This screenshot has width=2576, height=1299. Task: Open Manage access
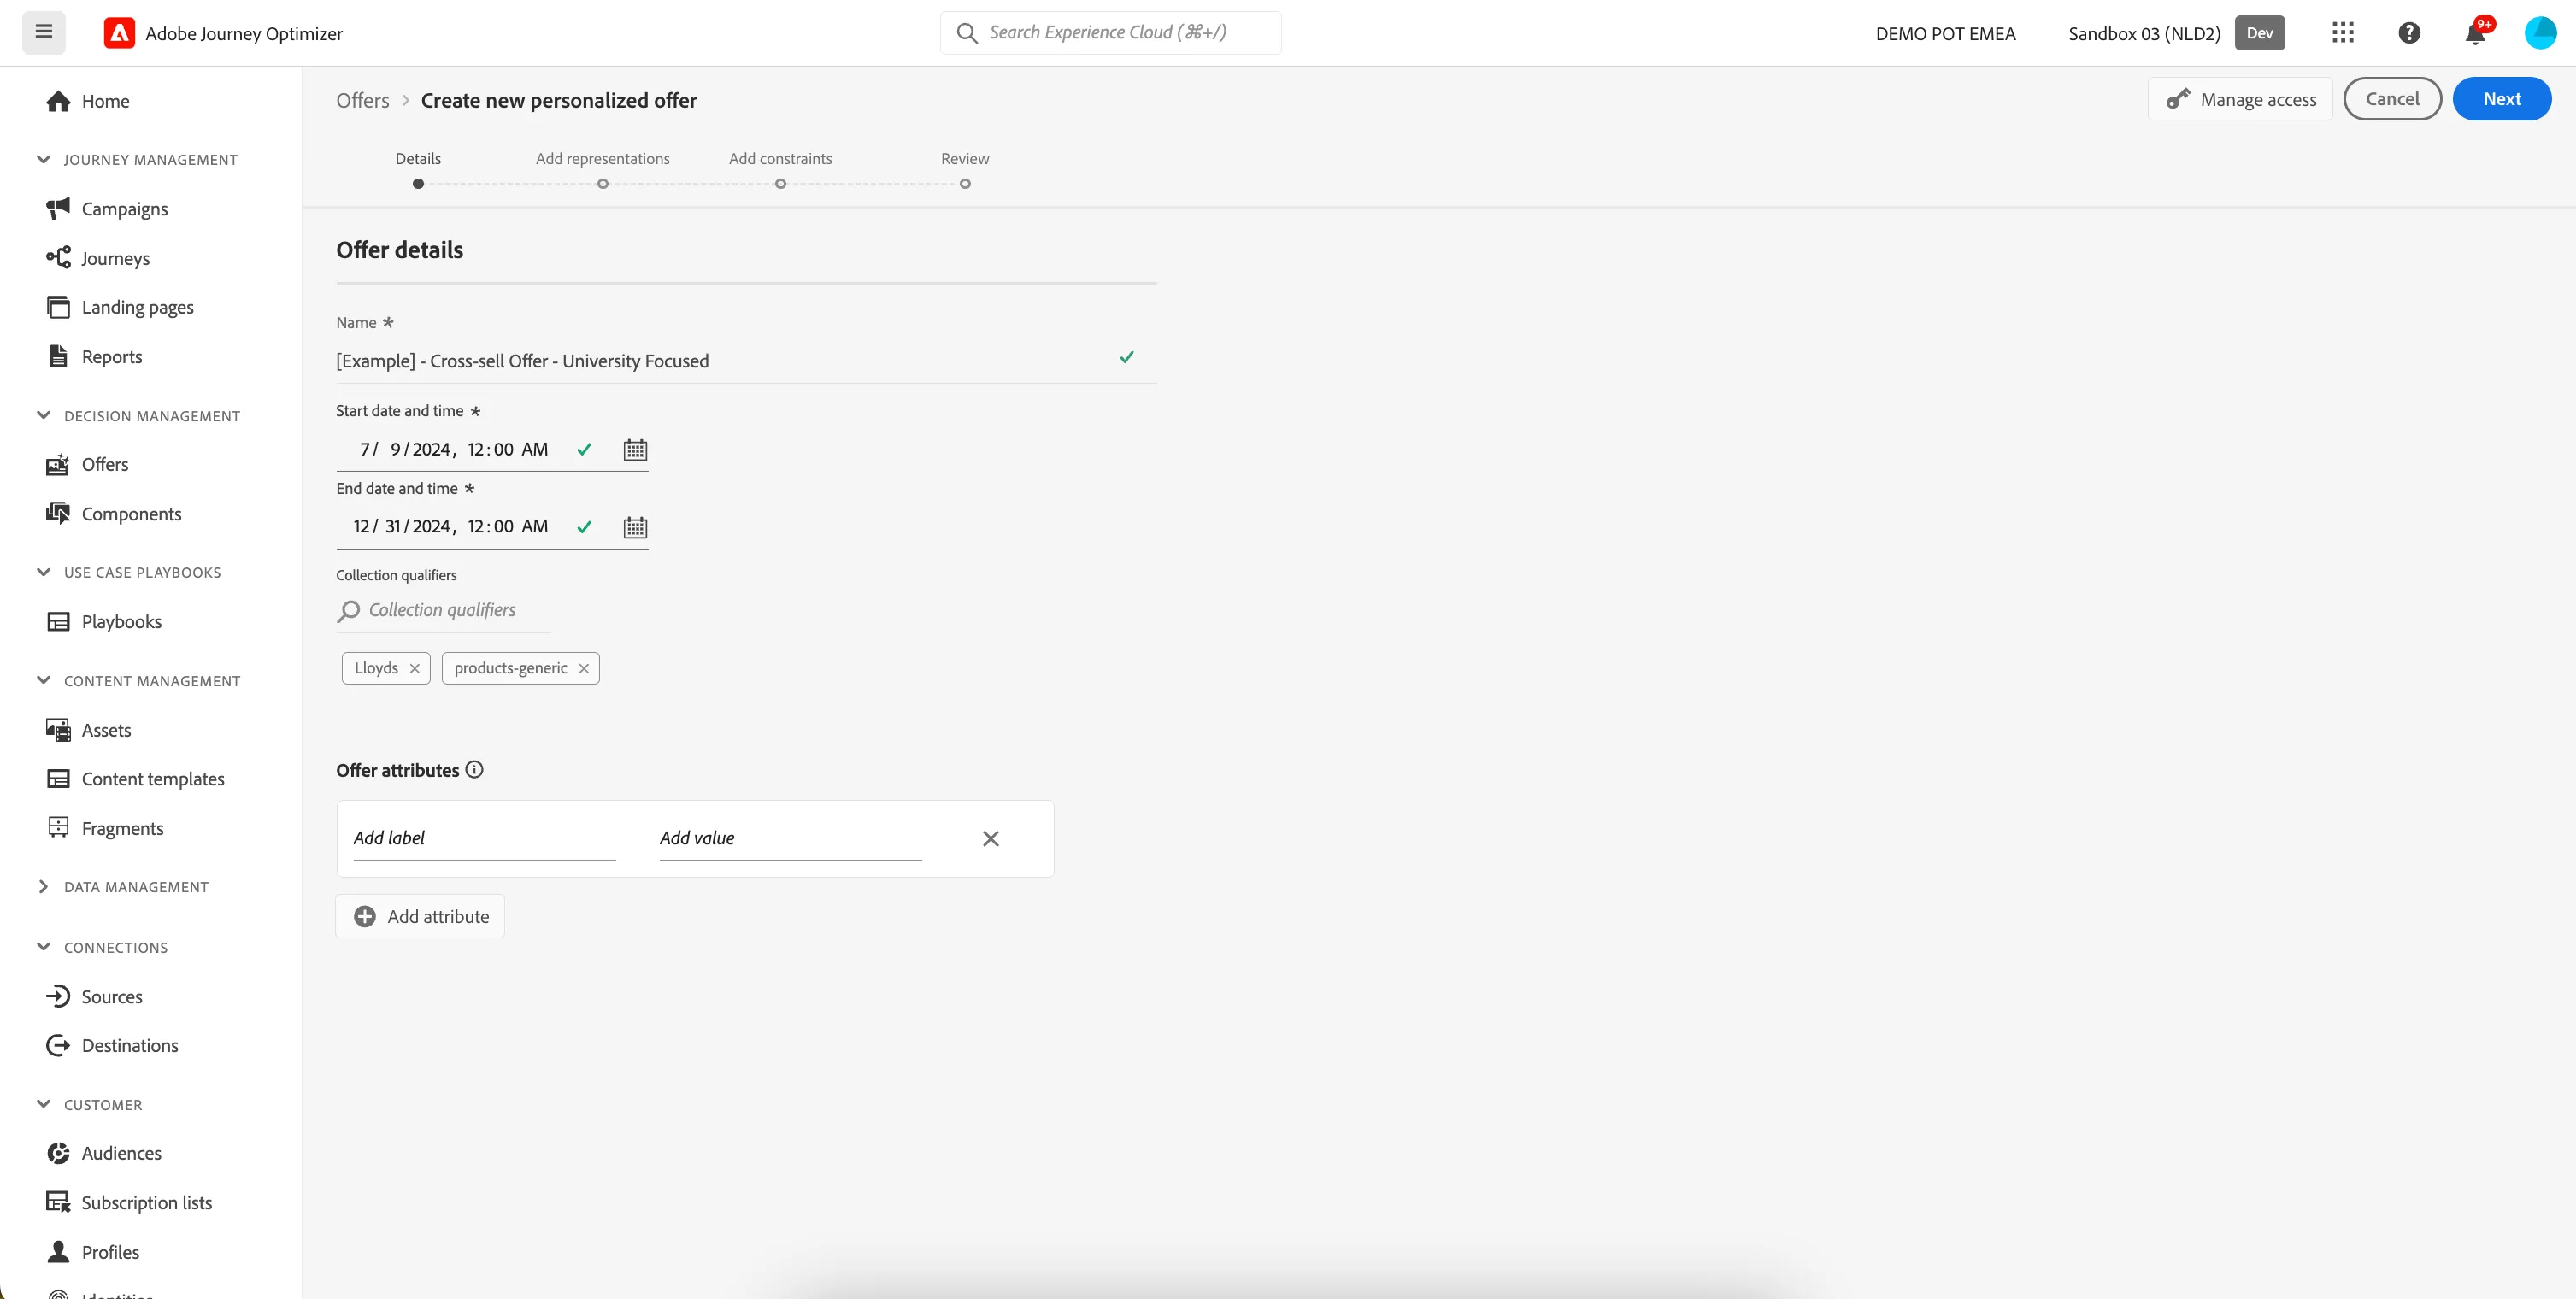(2240, 99)
